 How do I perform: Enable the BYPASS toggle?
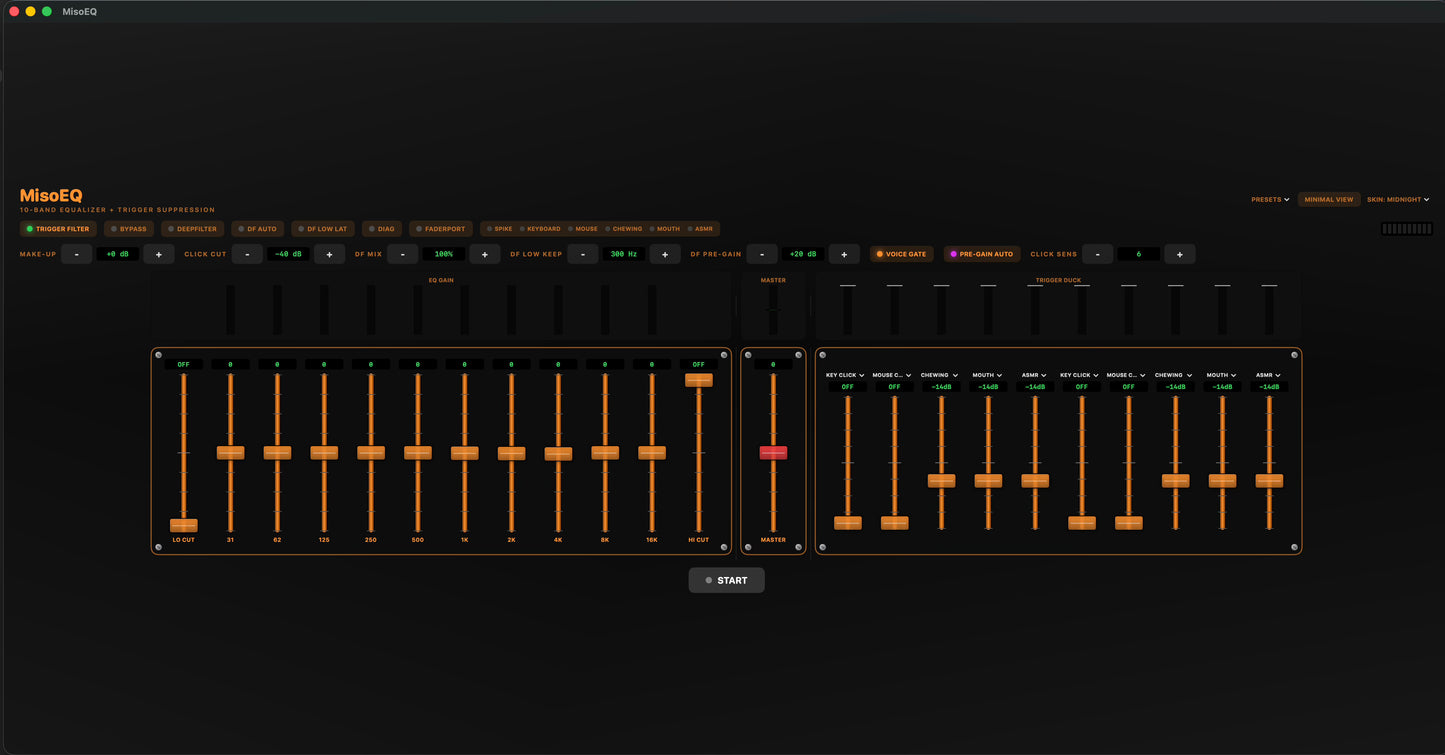129,229
